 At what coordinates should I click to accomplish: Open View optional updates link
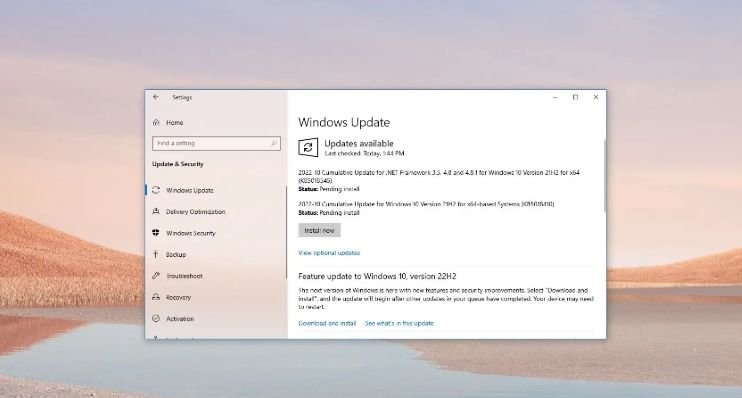point(329,253)
